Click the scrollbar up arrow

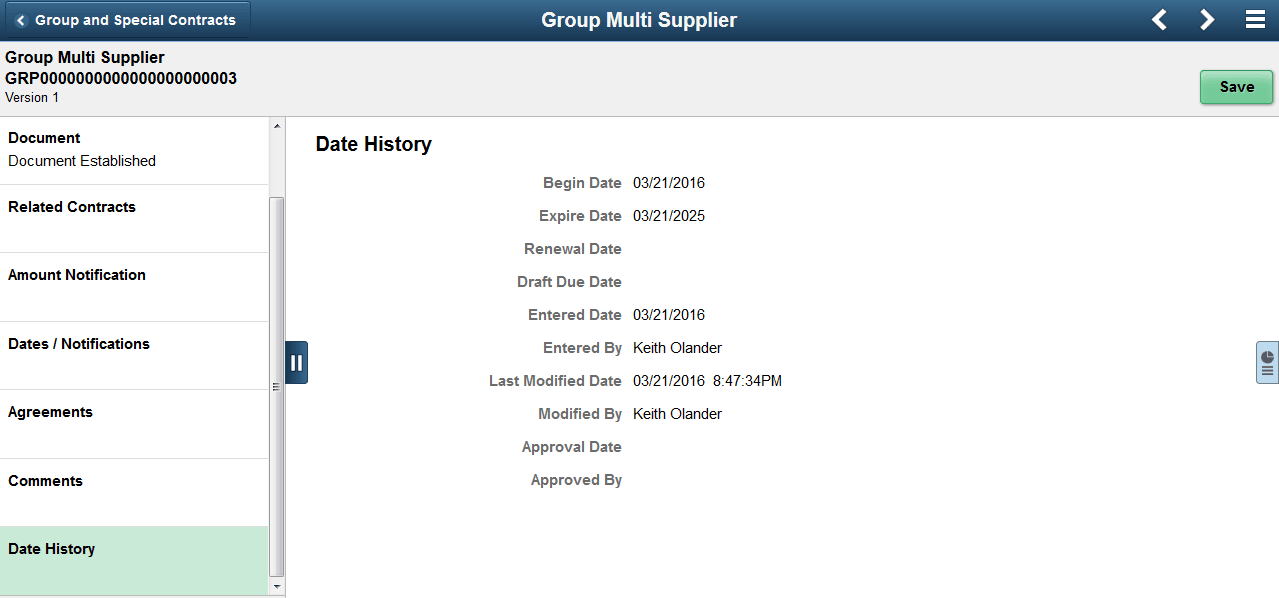coord(277,125)
